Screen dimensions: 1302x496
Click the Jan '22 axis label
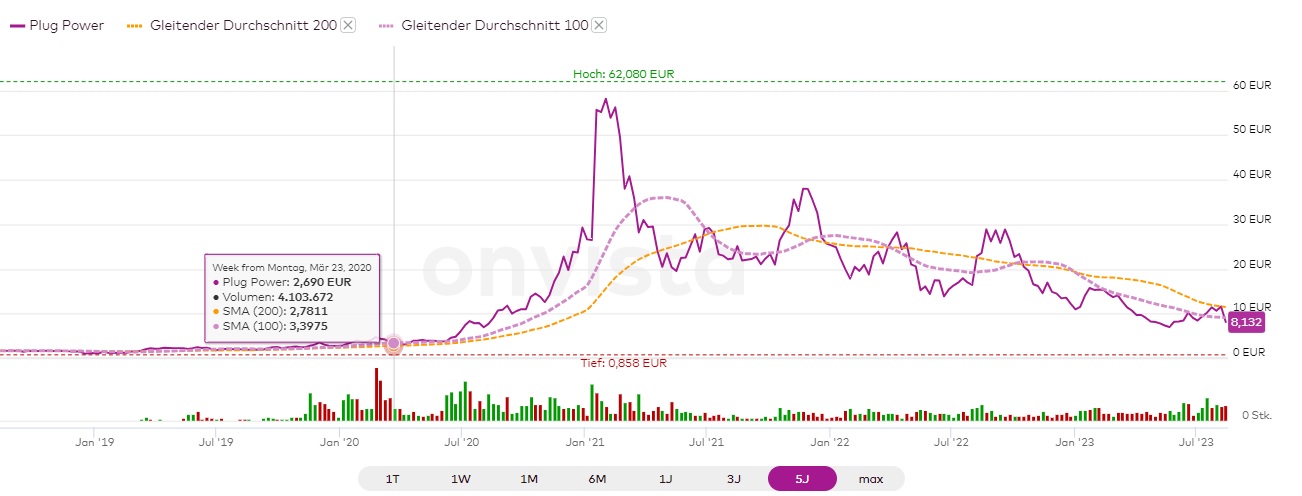[x=830, y=440]
